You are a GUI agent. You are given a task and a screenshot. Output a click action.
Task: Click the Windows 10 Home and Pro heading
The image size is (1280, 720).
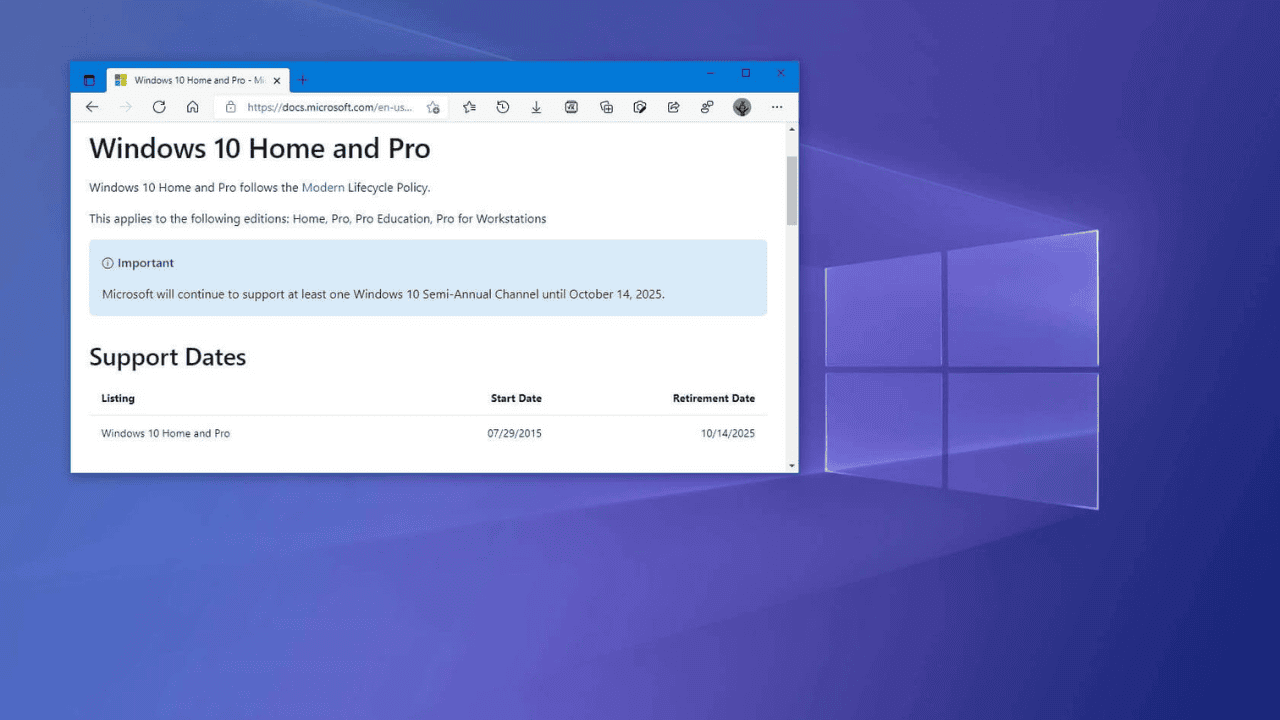[x=260, y=148]
